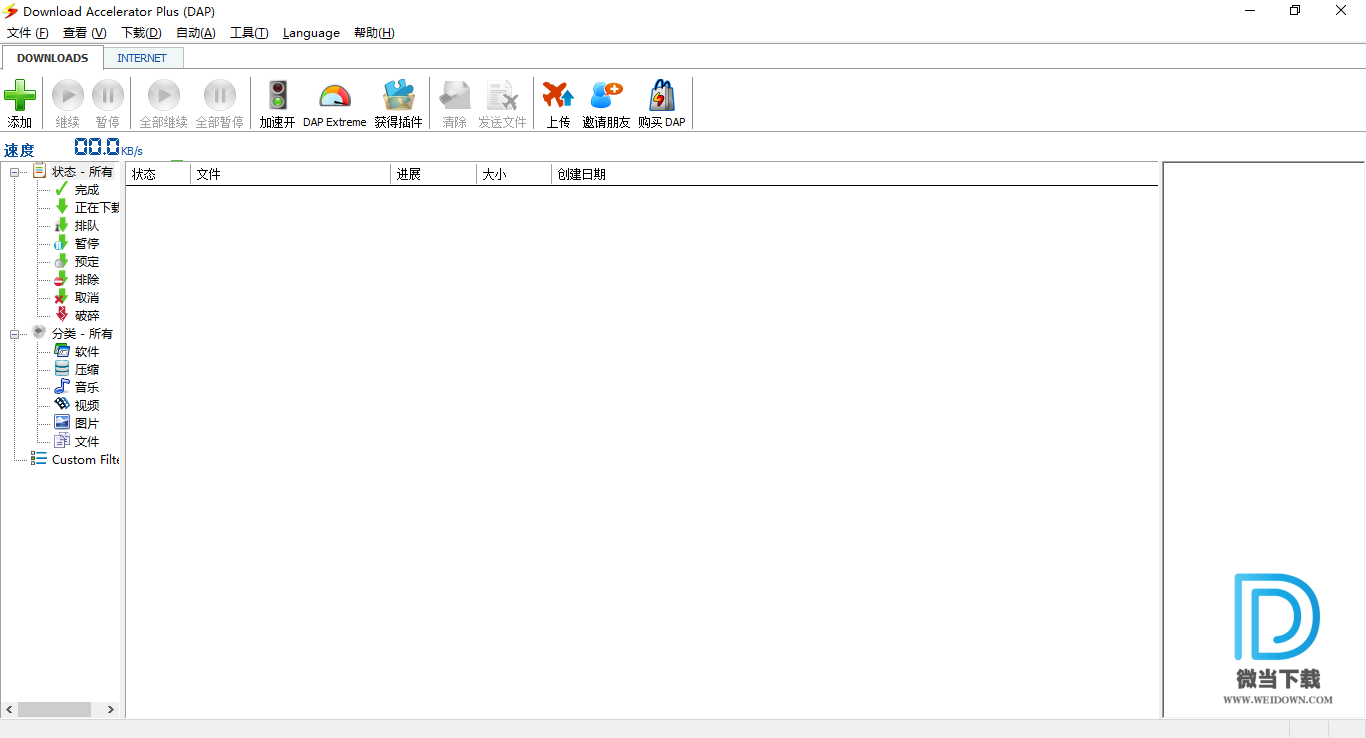Select the 视频 video category
The image size is (1366, 738).
pos(87,406)
